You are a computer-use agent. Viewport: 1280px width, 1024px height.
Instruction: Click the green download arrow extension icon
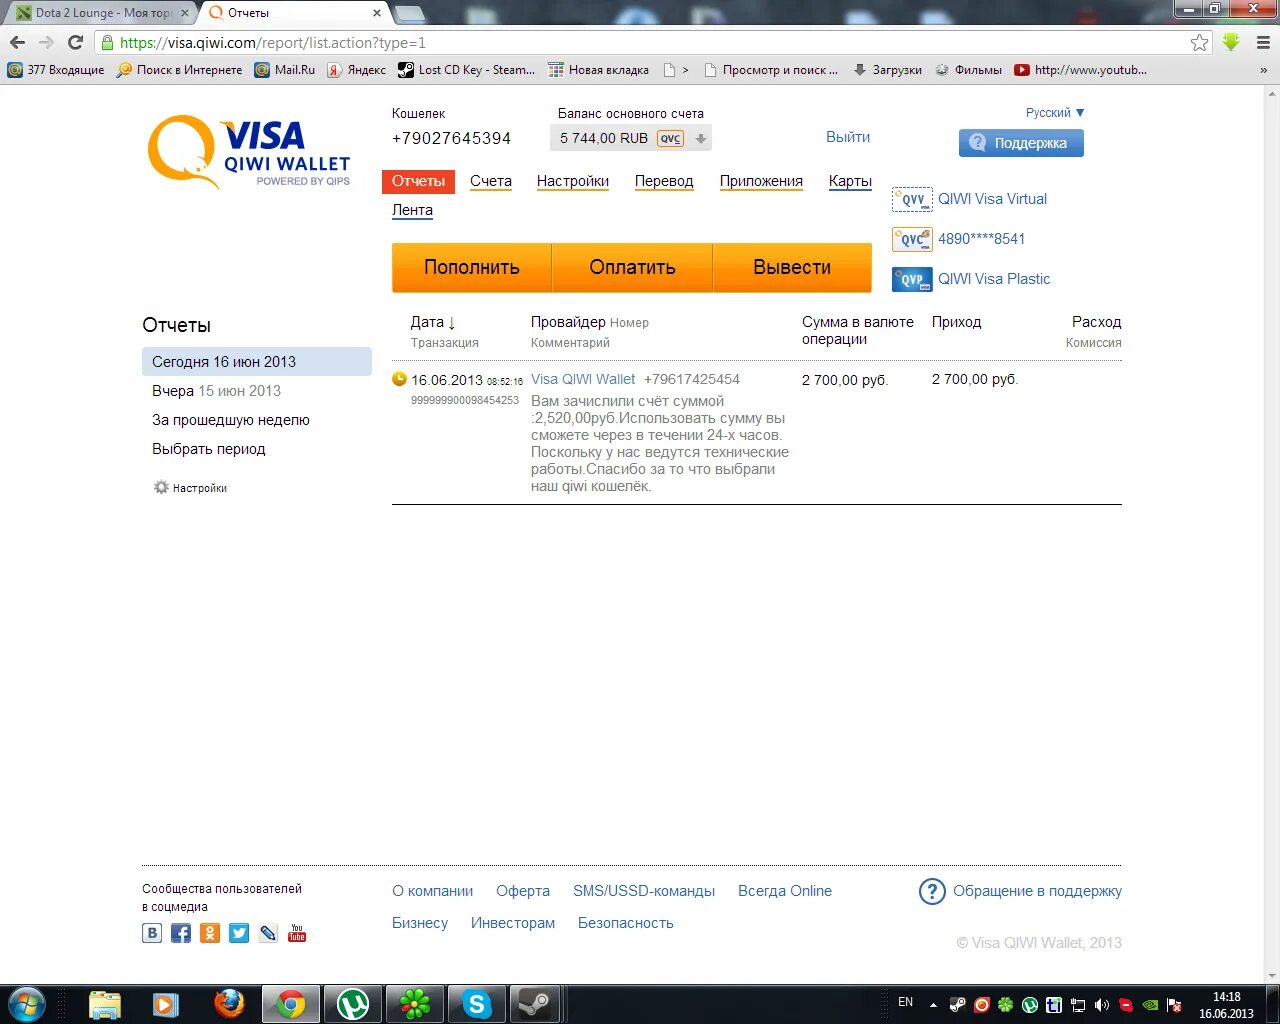tap(1231, 42)
